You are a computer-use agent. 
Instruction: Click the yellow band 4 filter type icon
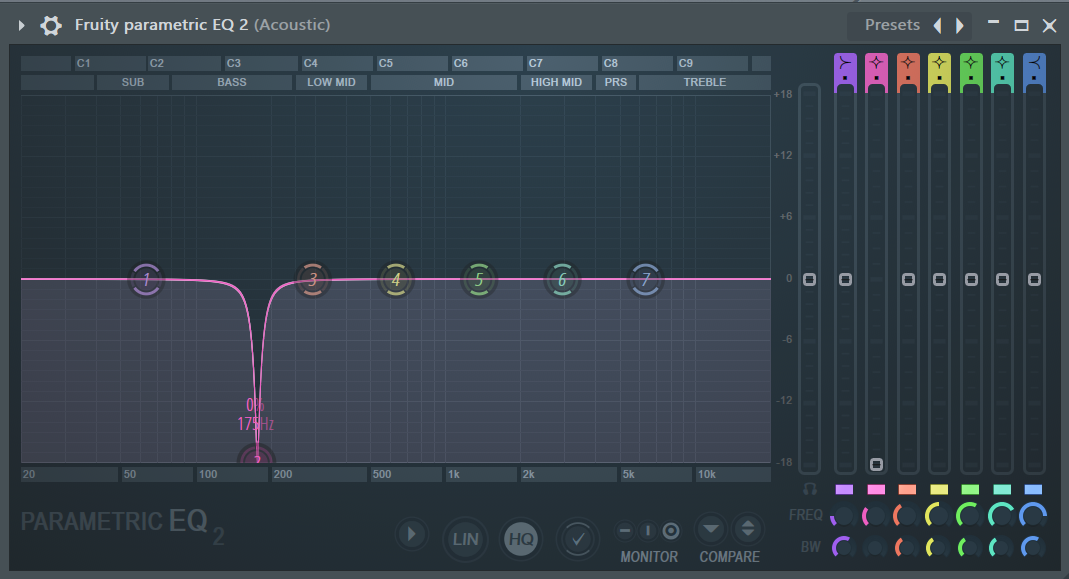click(939, 63)
